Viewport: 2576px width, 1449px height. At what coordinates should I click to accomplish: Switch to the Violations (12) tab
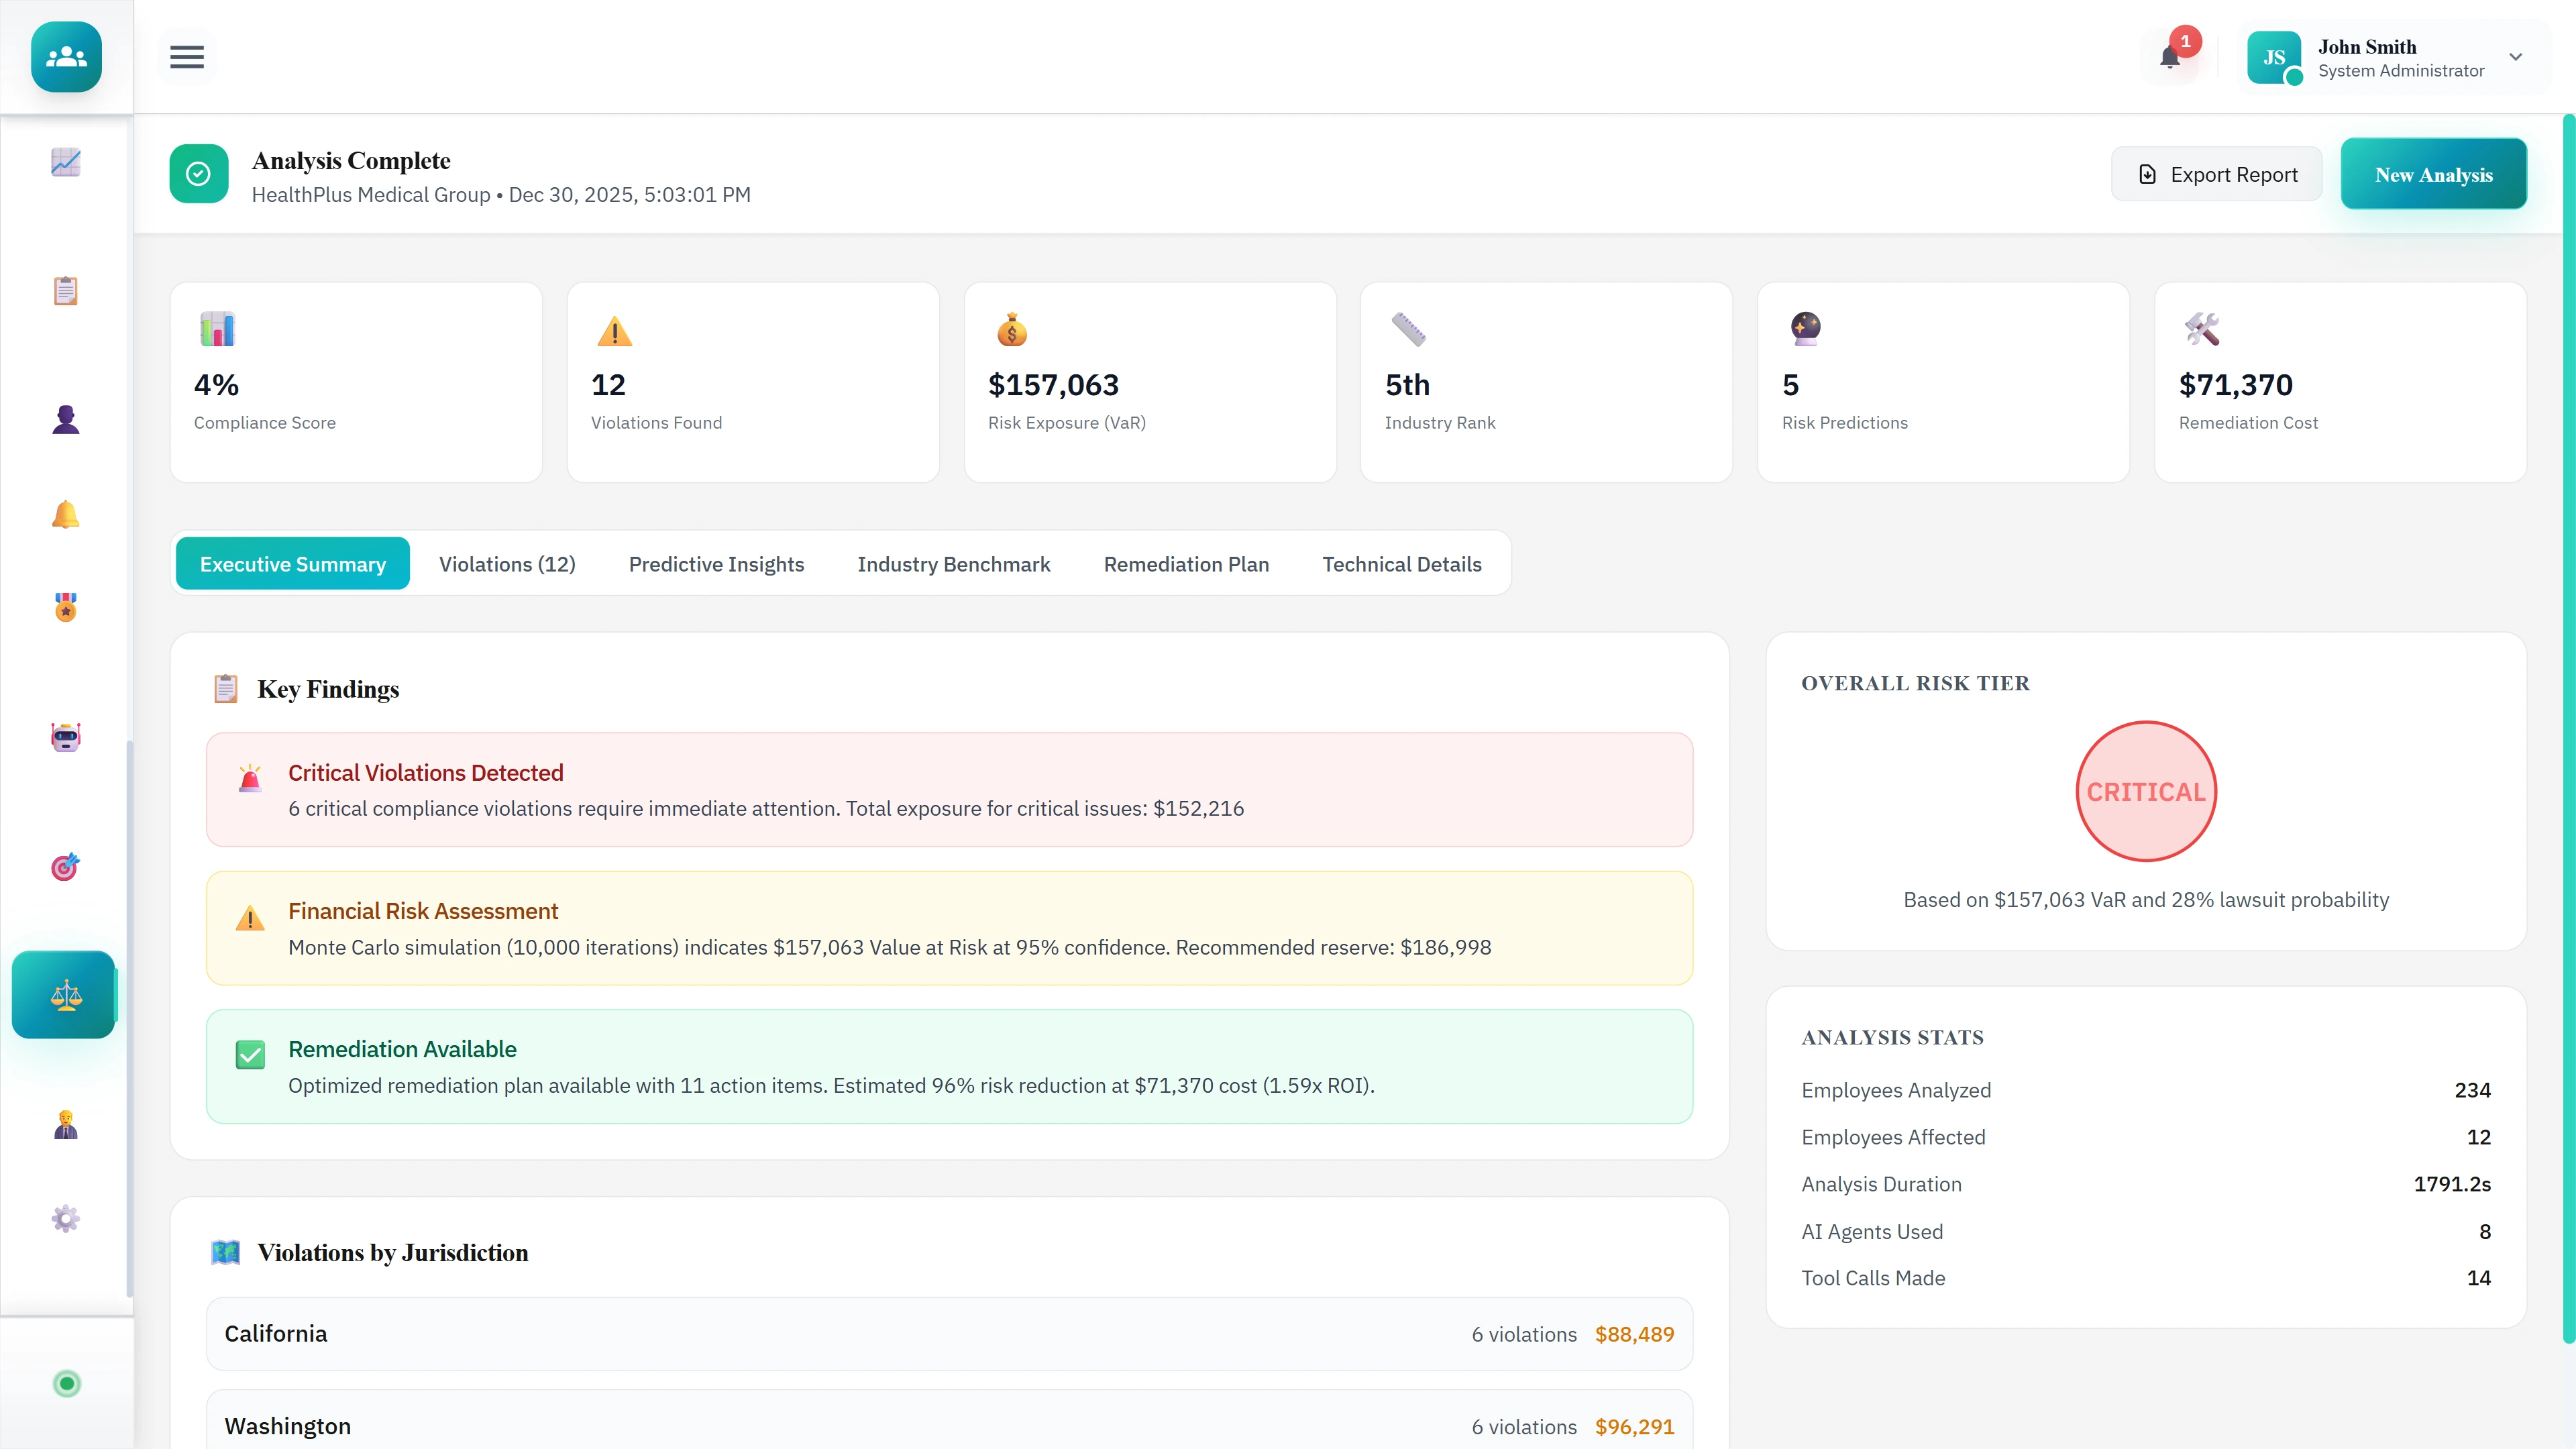pos(507,563)
